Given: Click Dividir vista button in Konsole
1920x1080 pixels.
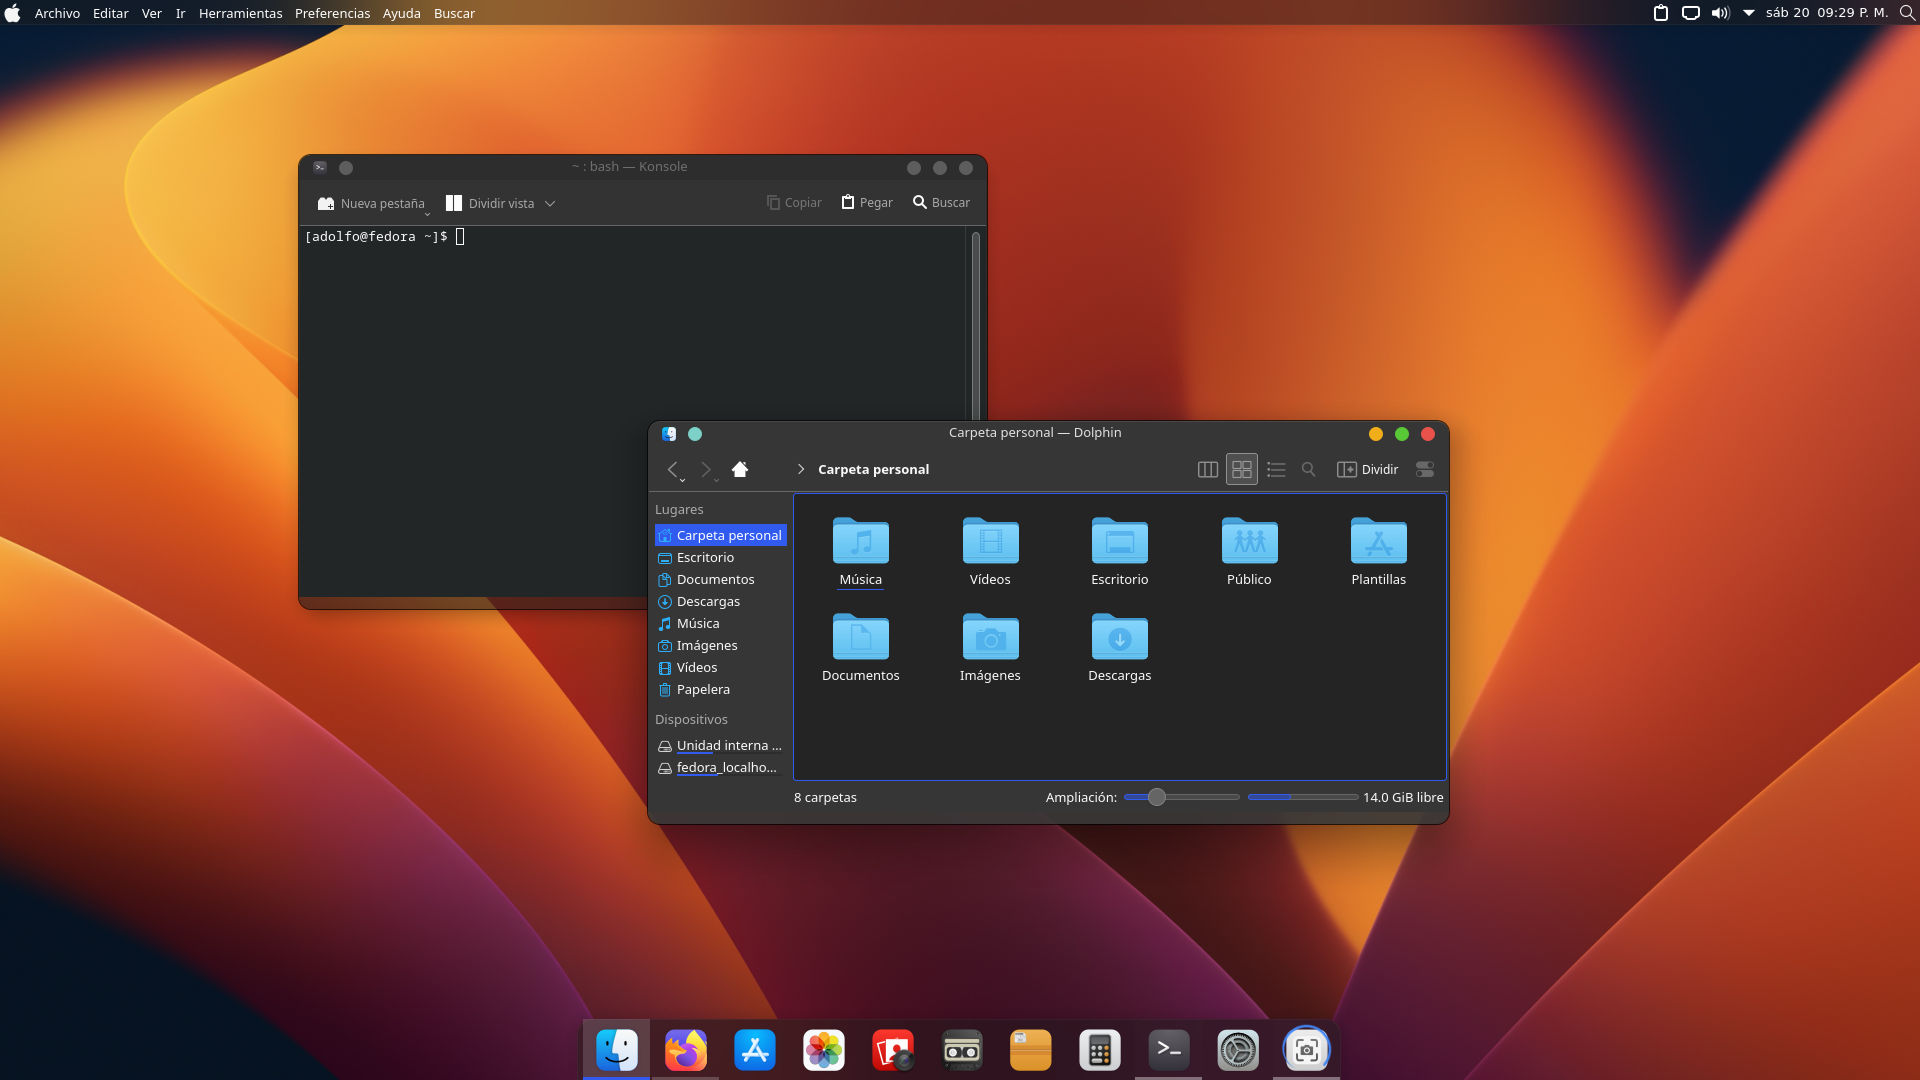Looking at the screenshot, I should coord(490,203).
